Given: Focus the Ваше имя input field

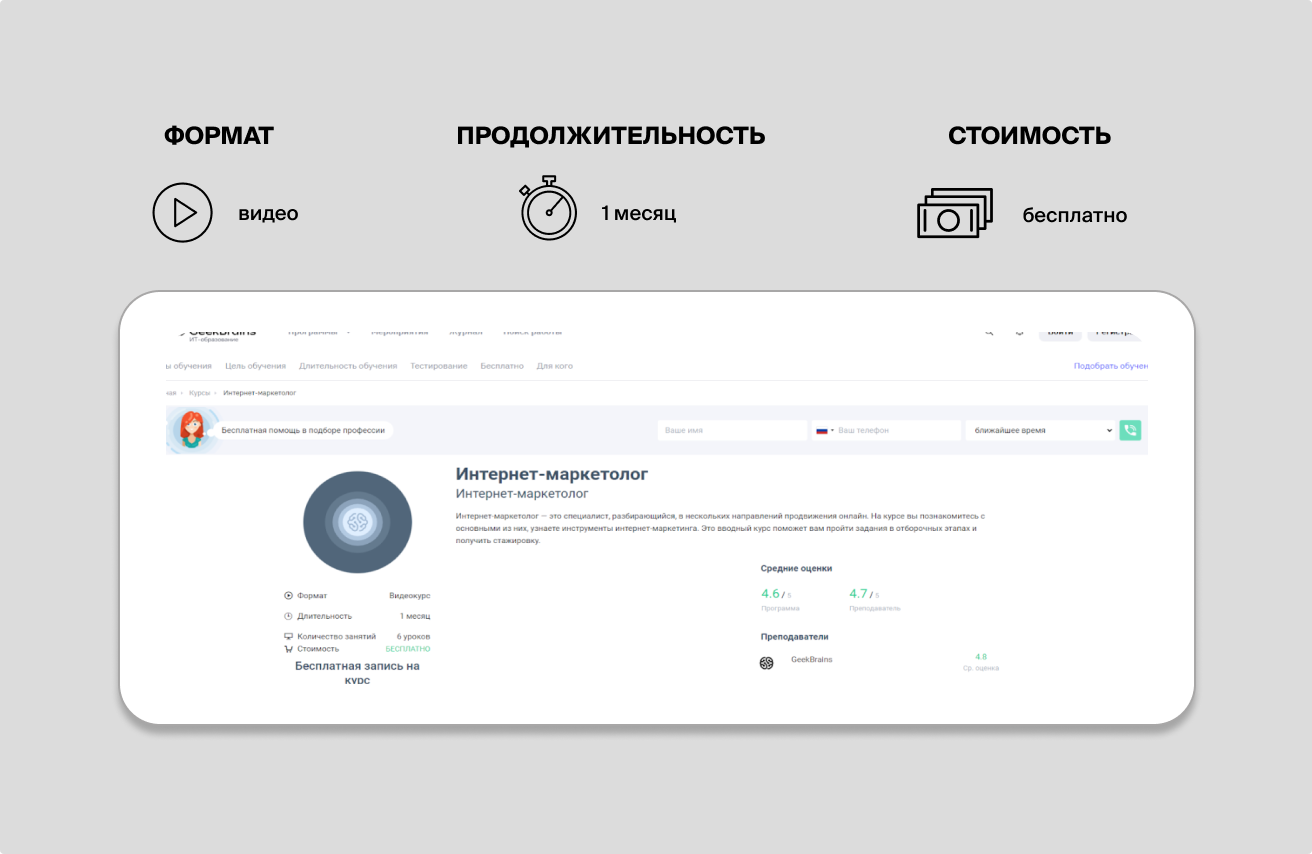Looking at the screenshot, I should click(x=732, y=430).
